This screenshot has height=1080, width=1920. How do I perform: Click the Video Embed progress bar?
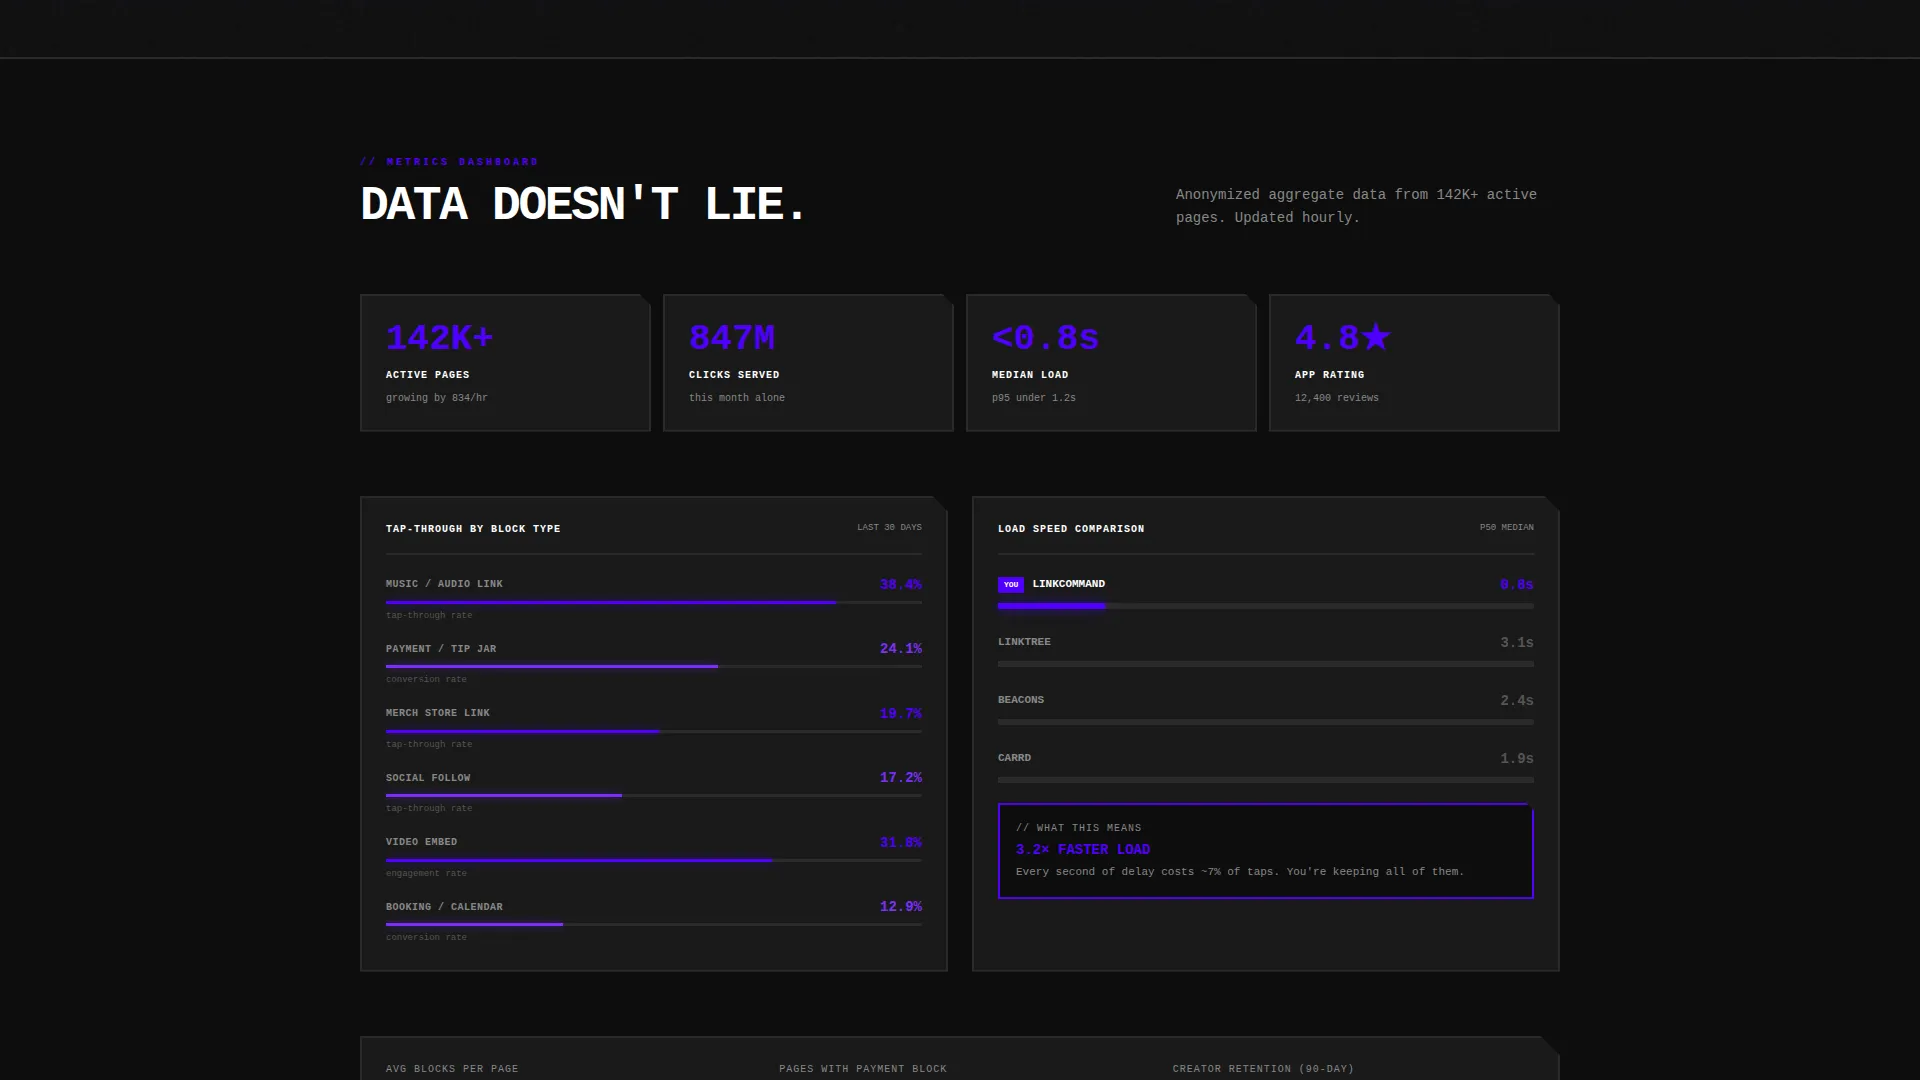point(654,860)
